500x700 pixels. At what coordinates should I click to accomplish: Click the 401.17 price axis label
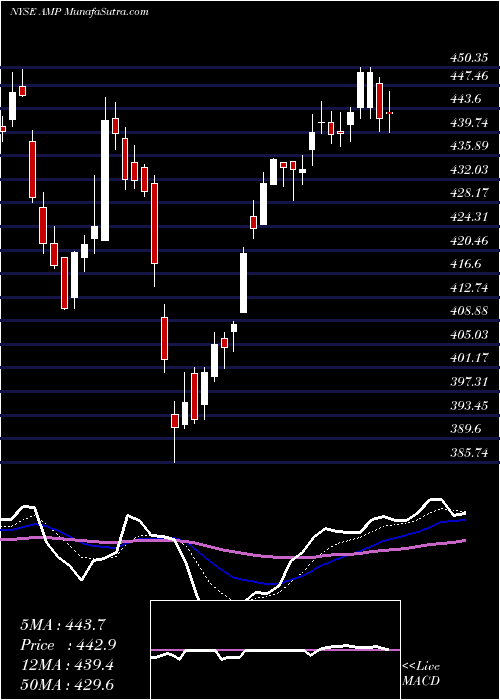coord(468,358)
